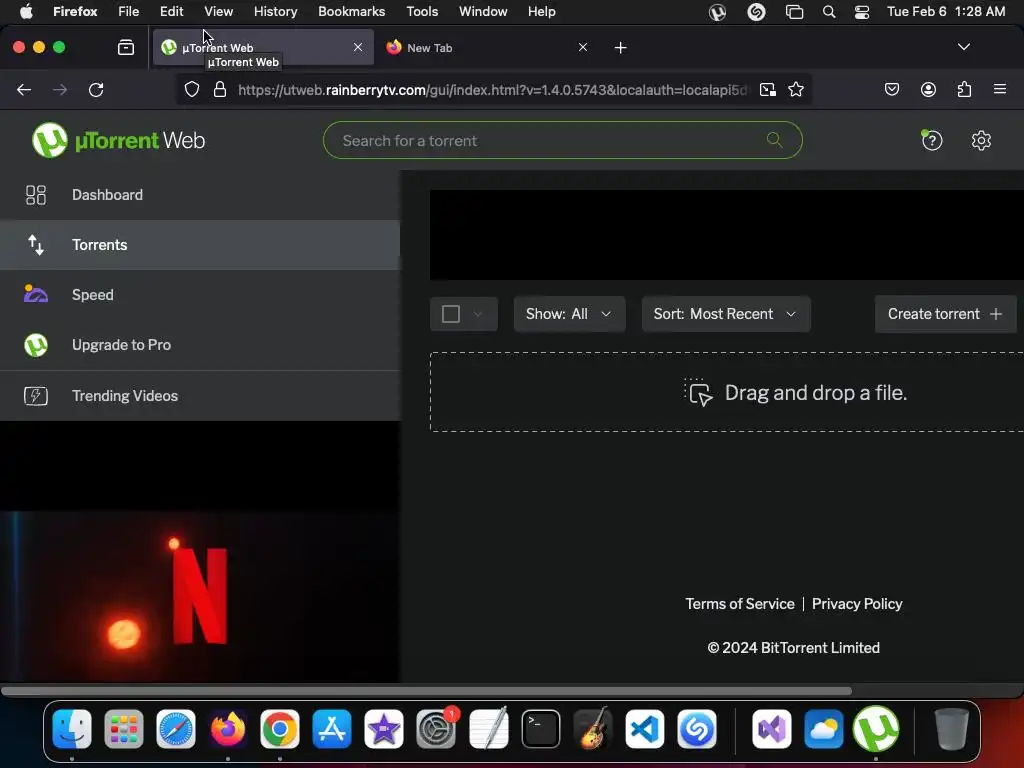Open Firefox View in the tab bar
Viewport: 1024px width, 768px height.
click(x=126, y=48)
